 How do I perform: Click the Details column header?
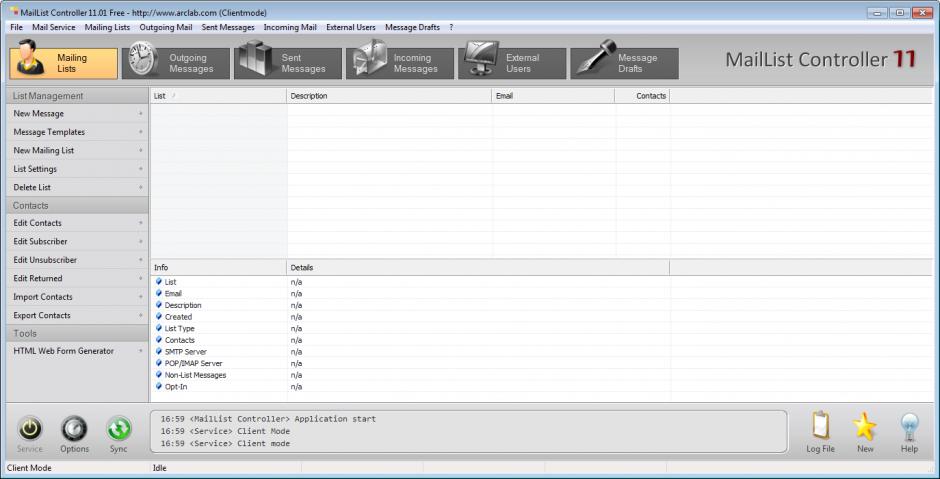478,268
